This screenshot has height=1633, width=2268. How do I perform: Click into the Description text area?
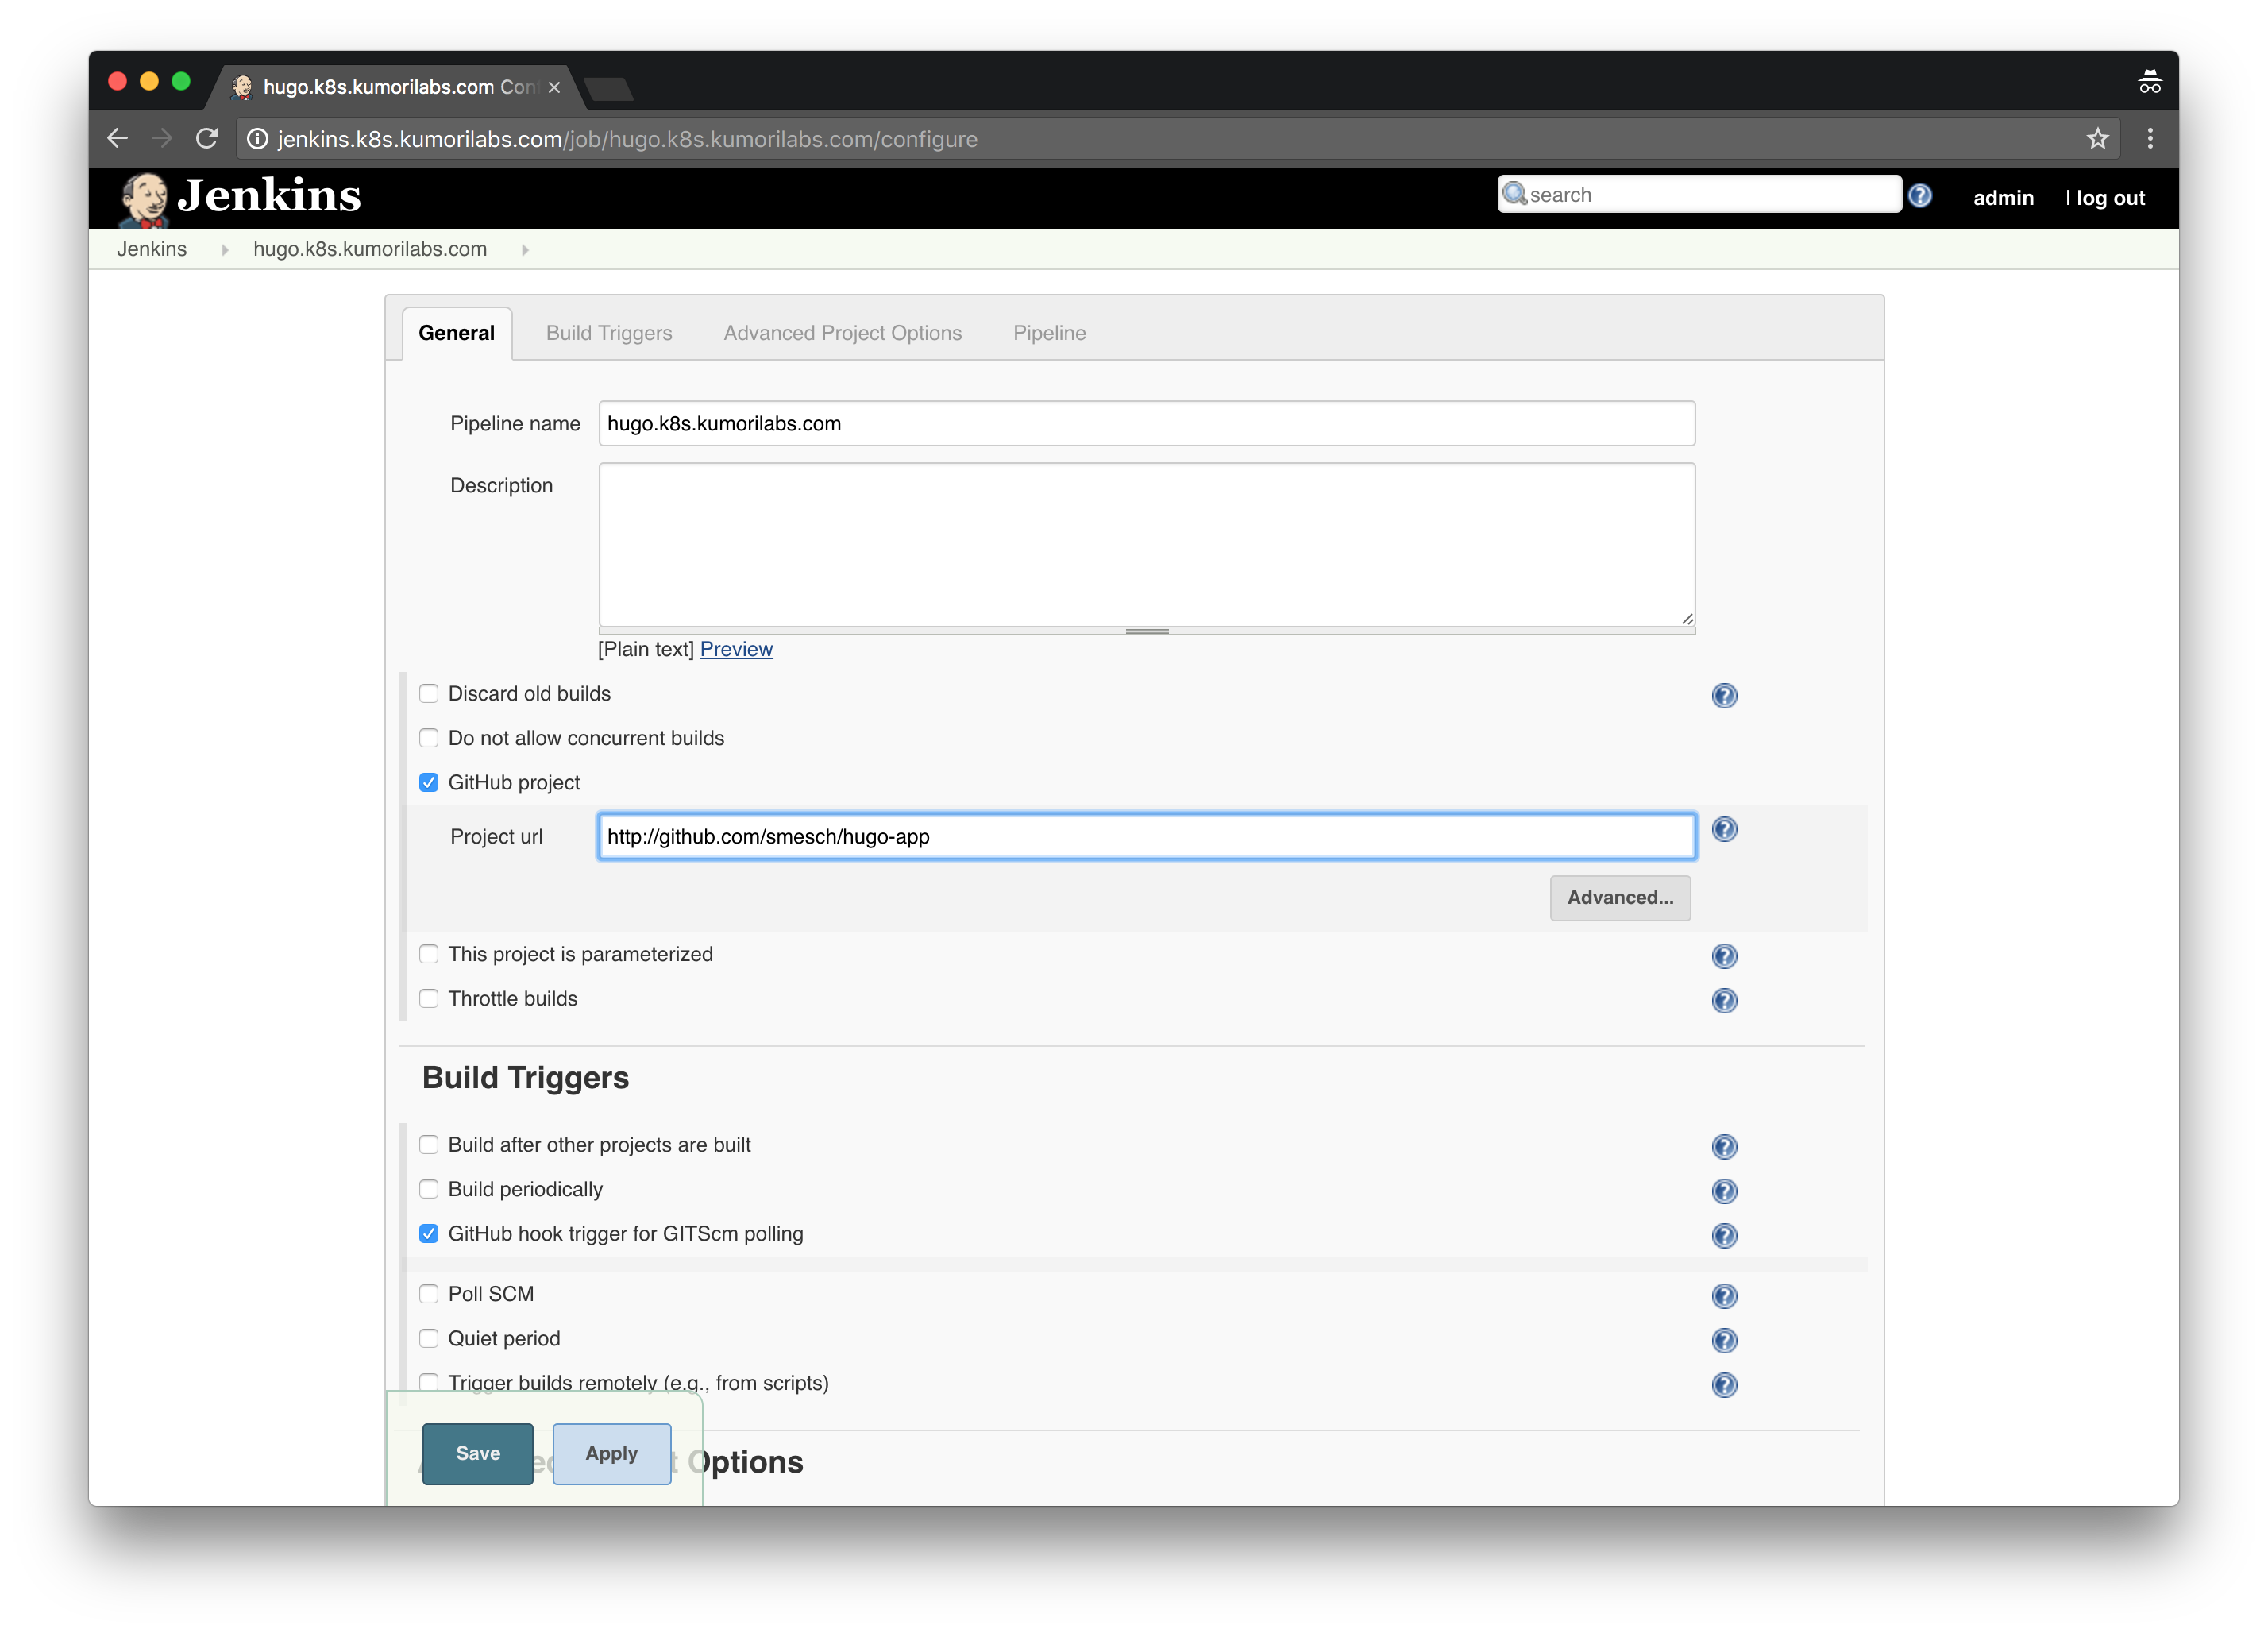click(x=1147, y=545)
